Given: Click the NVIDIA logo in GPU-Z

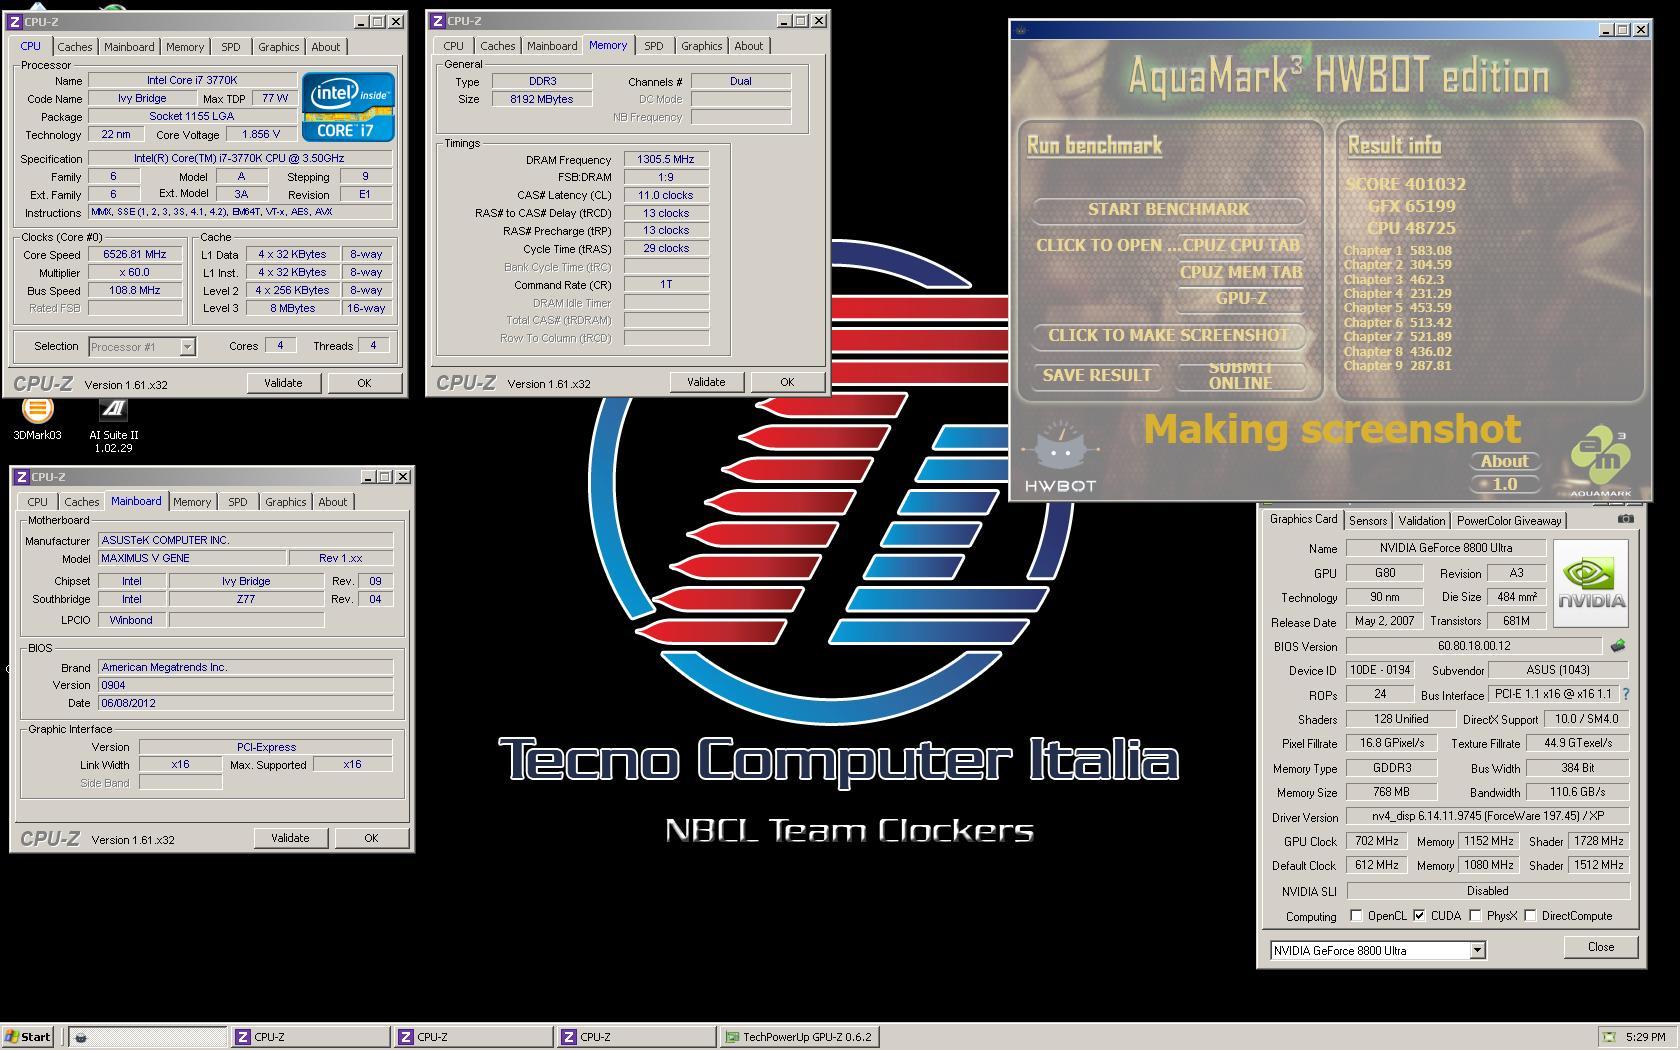Looking at the screenshot, I should pos(1590,583).
